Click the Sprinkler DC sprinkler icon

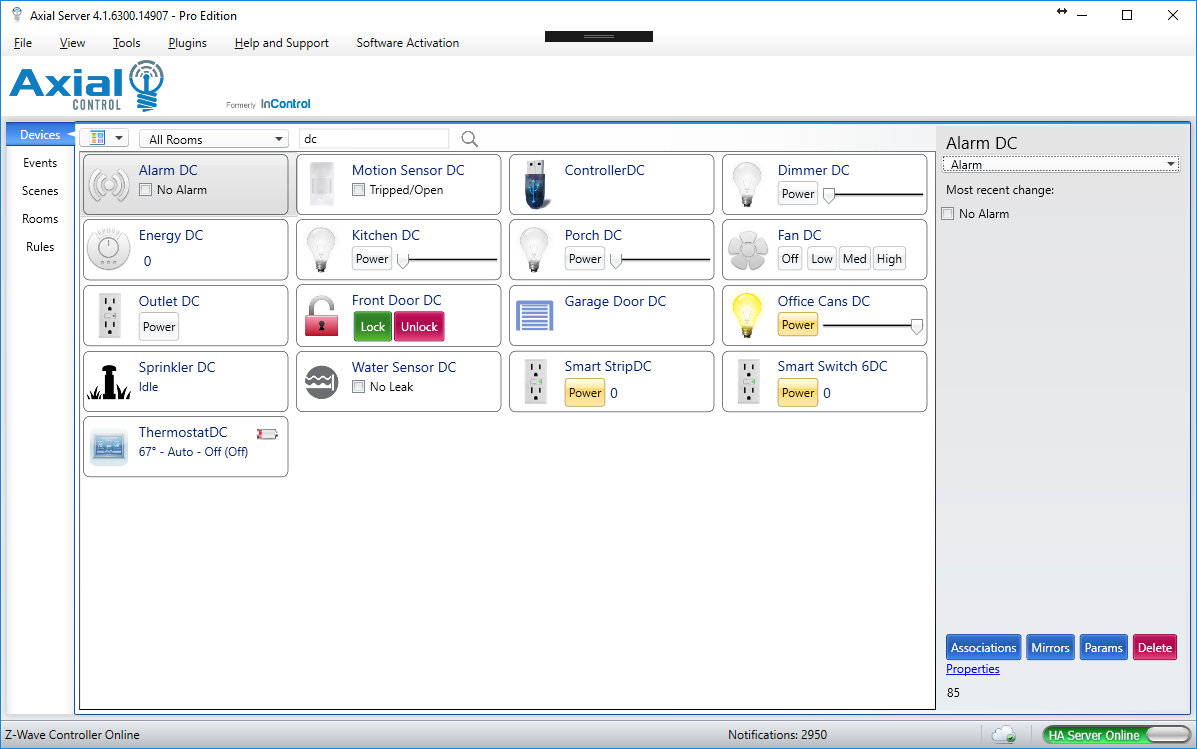108,381
